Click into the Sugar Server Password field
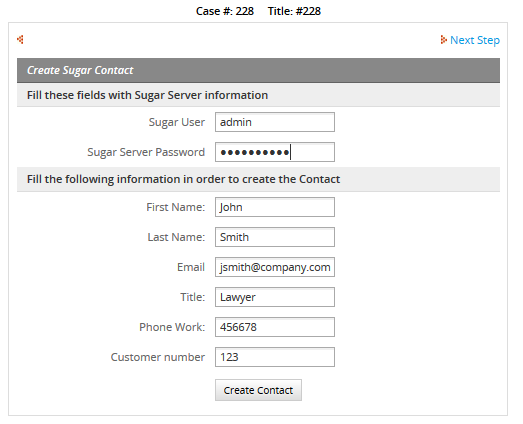 coord(275,152)
